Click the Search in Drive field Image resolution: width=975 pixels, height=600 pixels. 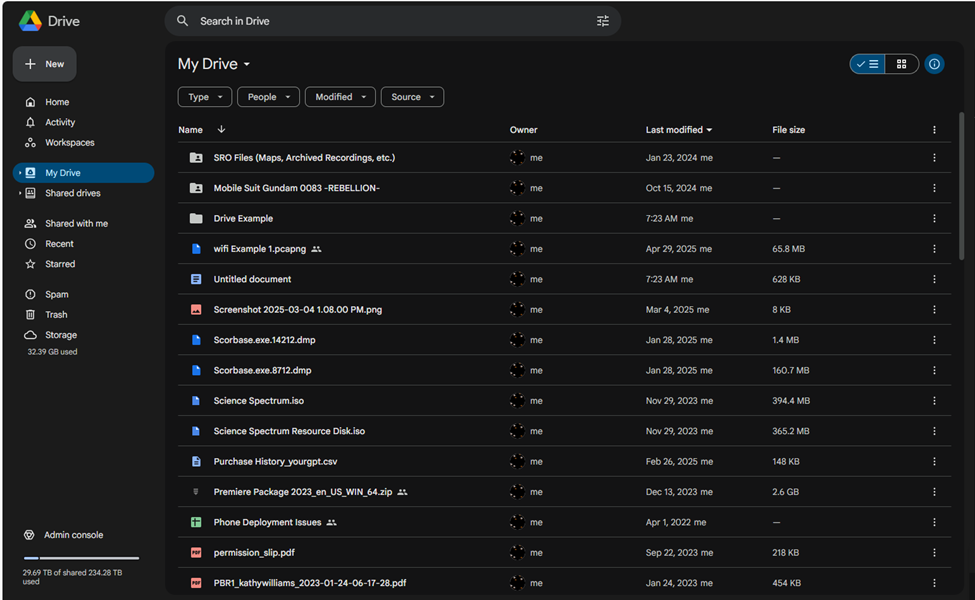tap(390, 21)
